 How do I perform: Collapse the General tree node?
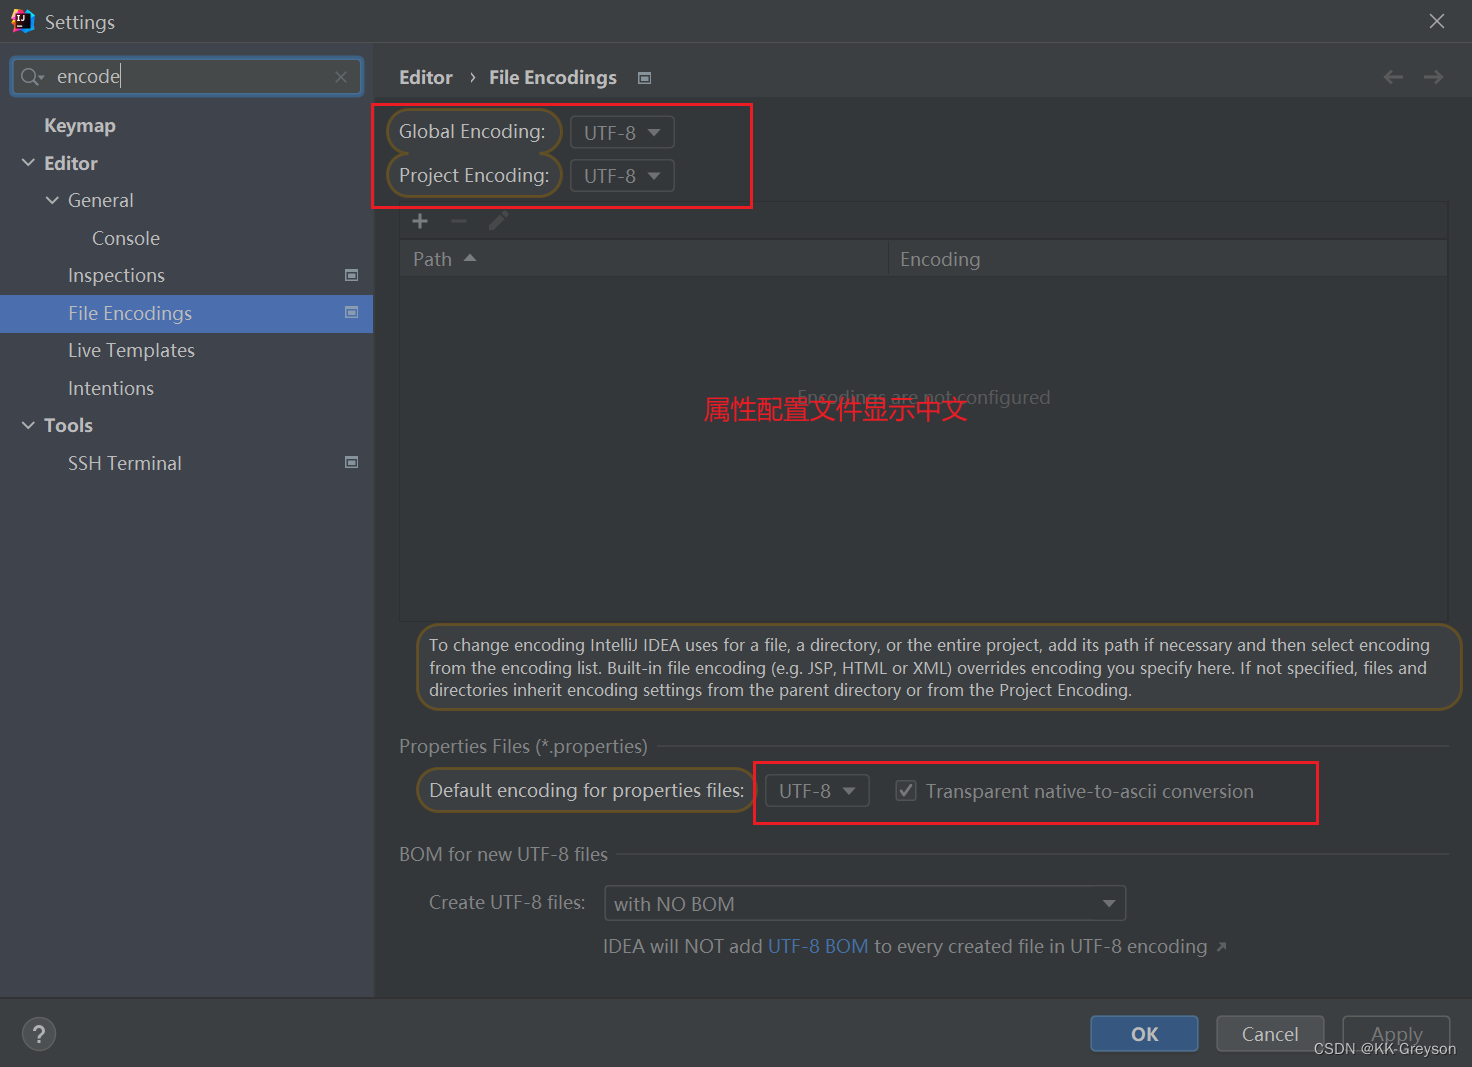click(52, 200)
